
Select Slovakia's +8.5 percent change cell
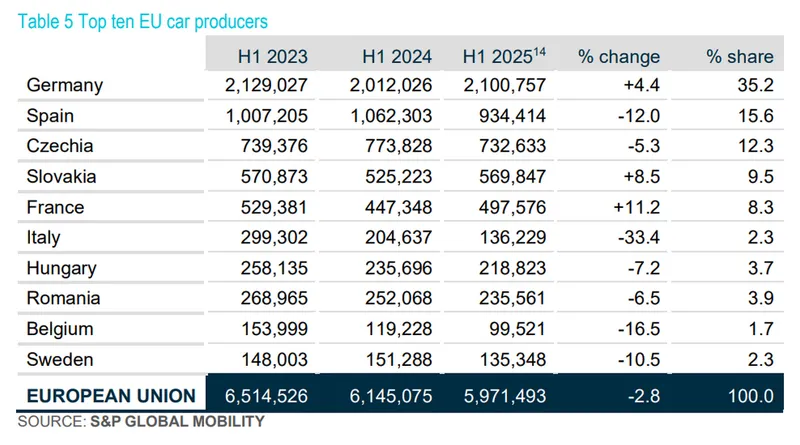640,177
